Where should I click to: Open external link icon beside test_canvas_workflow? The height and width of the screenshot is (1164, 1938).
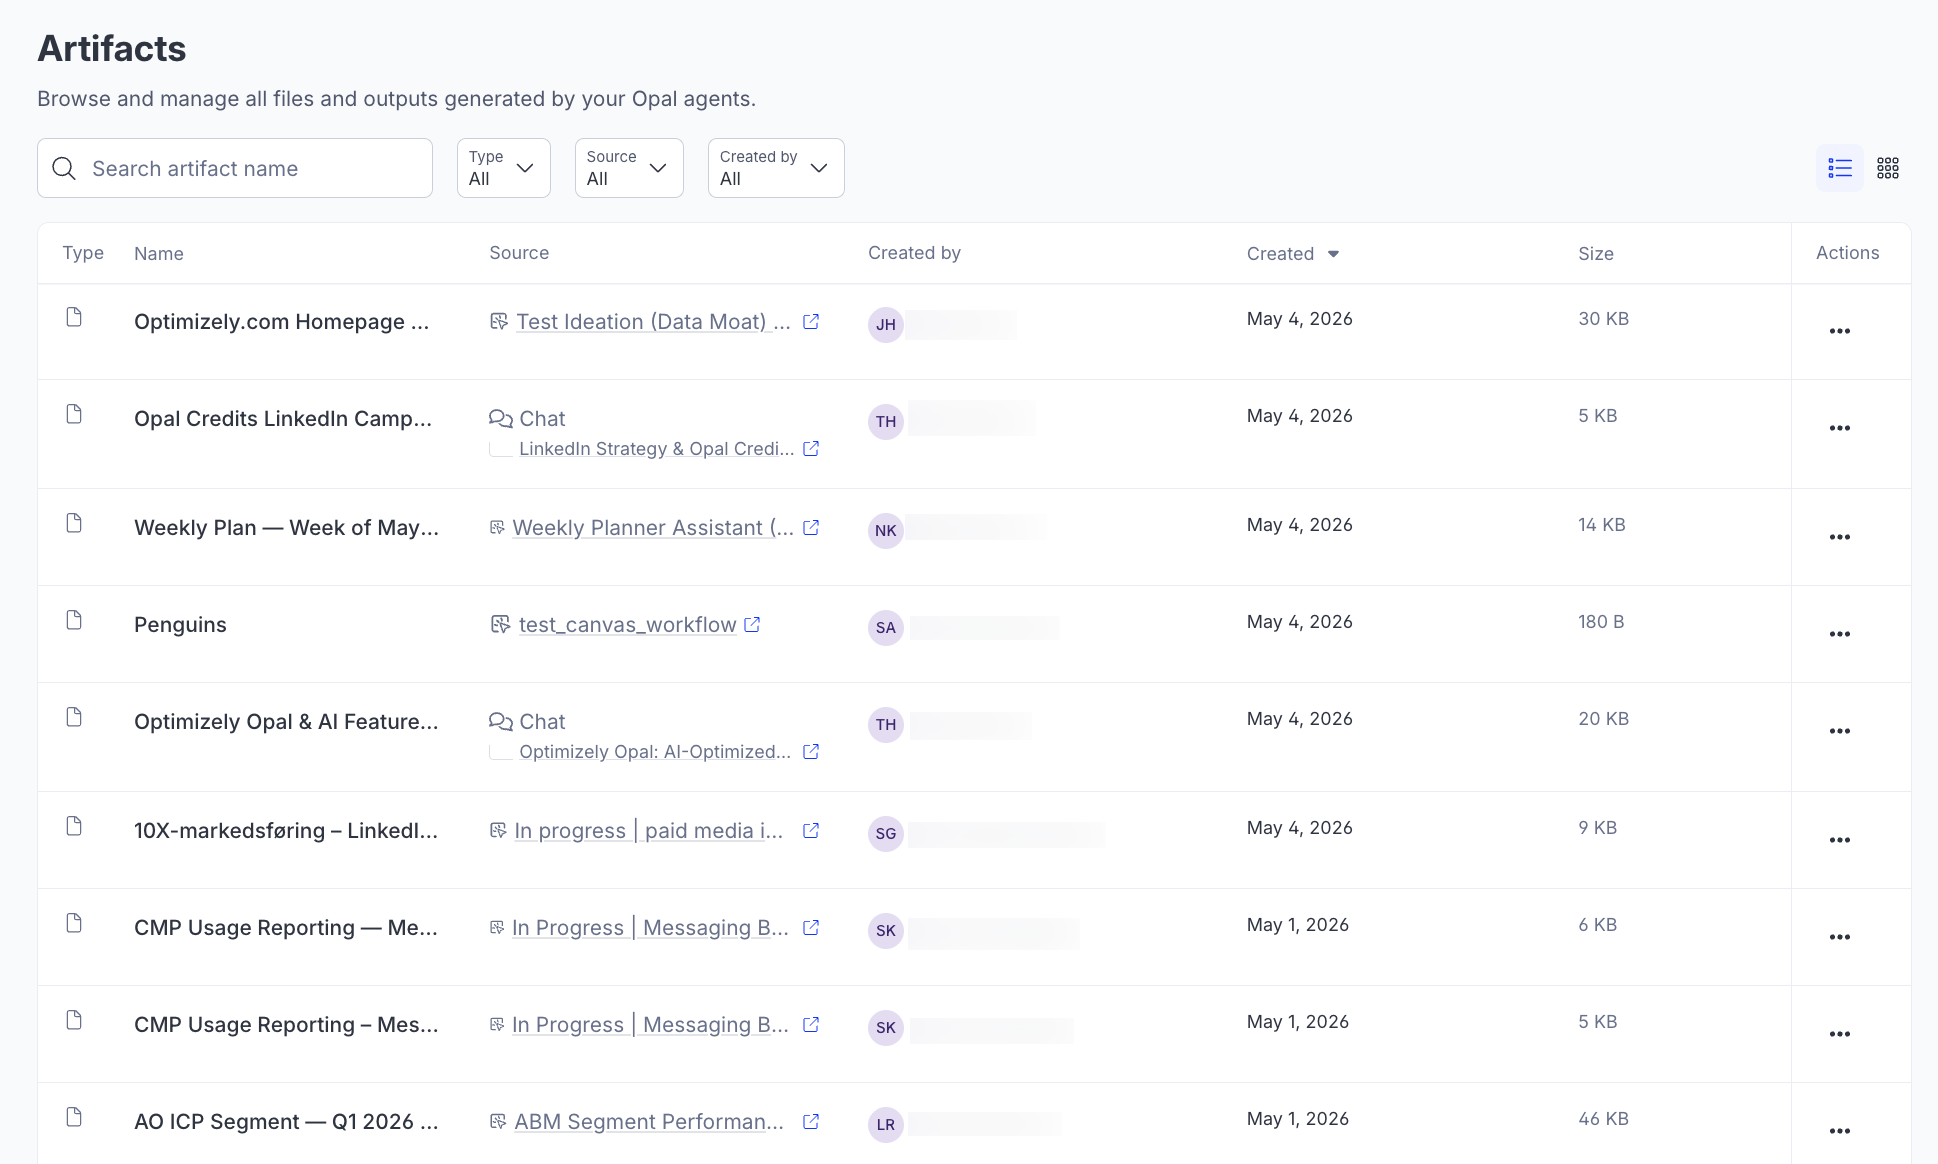752,624
